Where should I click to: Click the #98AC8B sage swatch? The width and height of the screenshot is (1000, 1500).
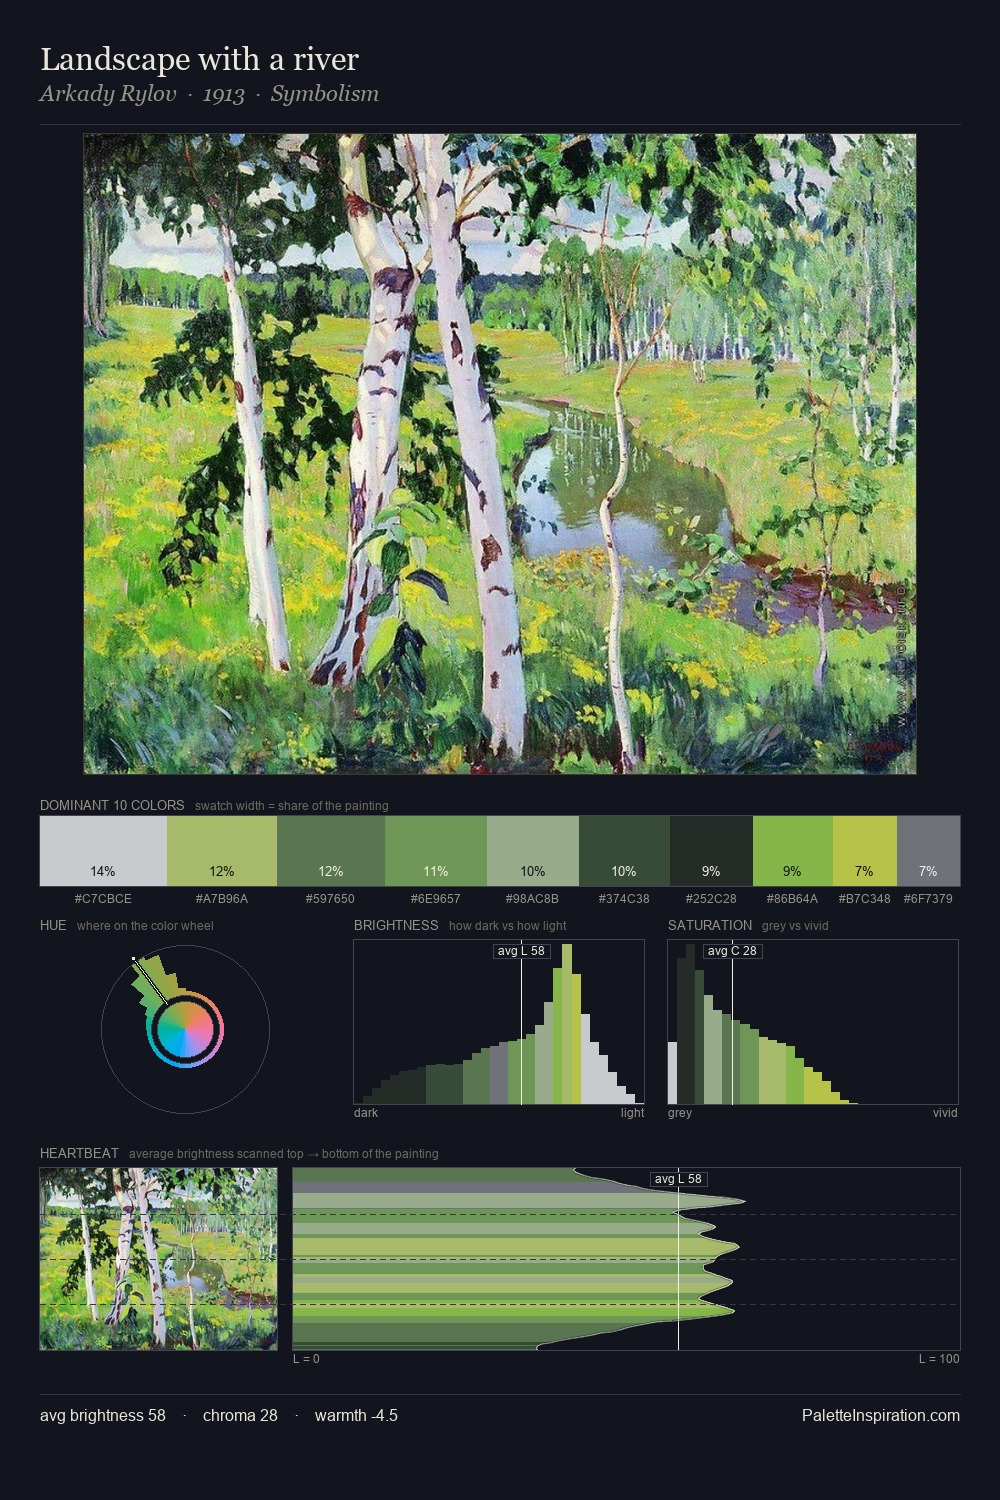[x=533, y=851]
